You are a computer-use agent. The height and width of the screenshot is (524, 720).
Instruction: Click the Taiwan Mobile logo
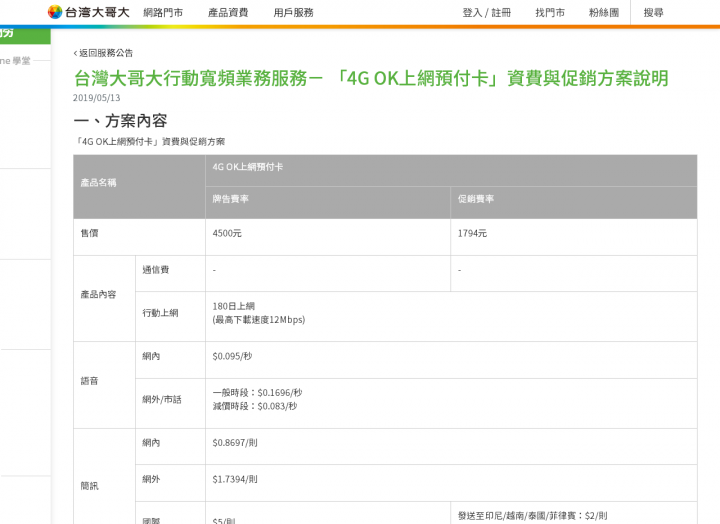89,12
